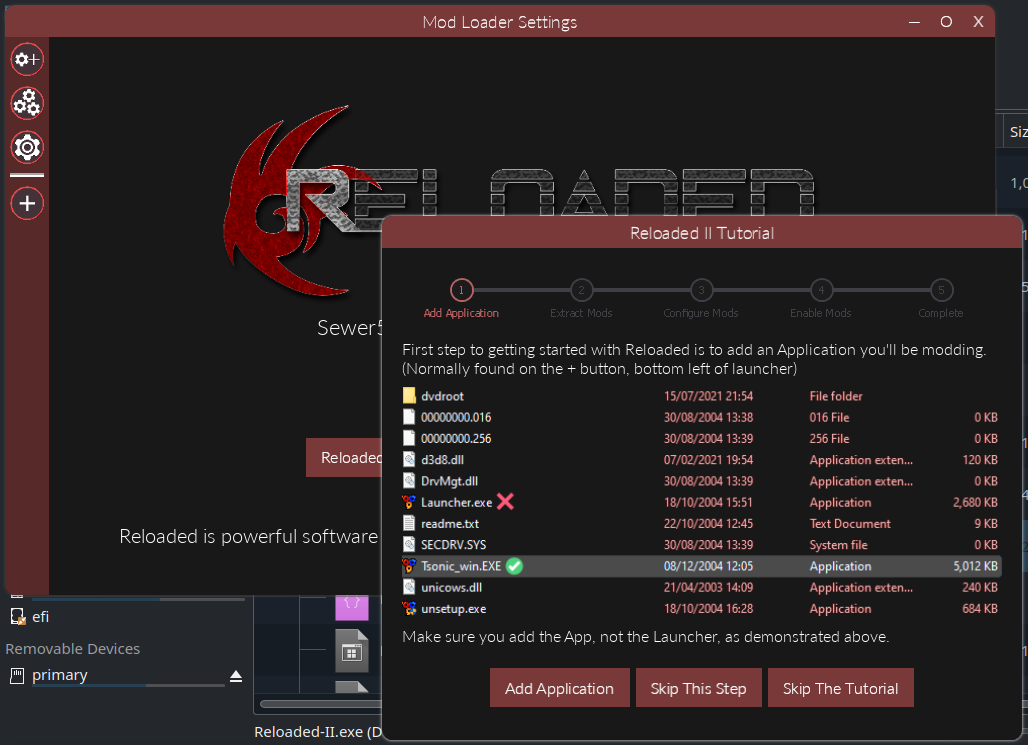Click the readme.txt document icon

click(x=409, y=523)
